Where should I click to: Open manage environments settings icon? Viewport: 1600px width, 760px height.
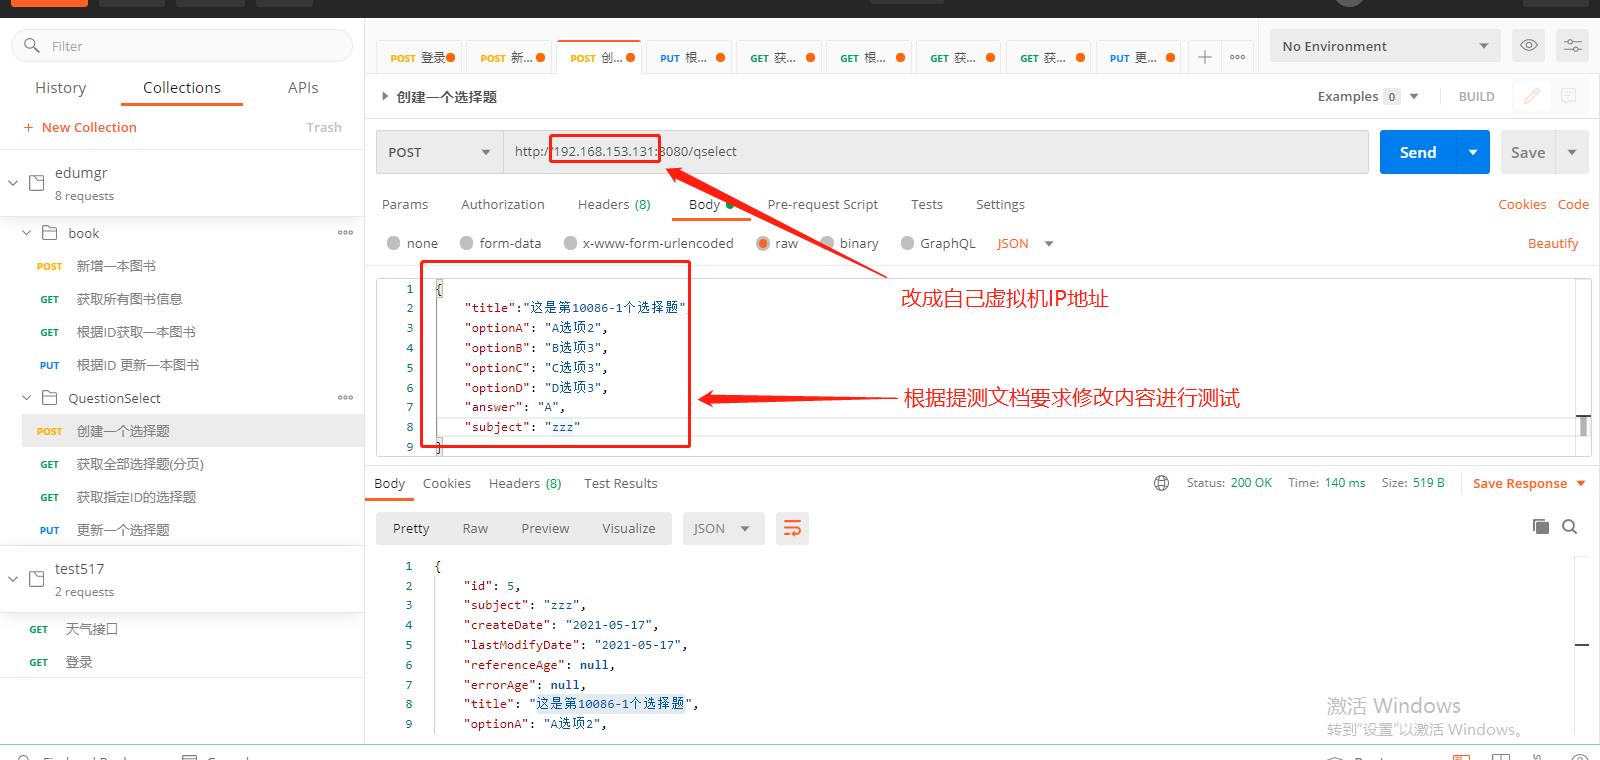point(1572,45)
